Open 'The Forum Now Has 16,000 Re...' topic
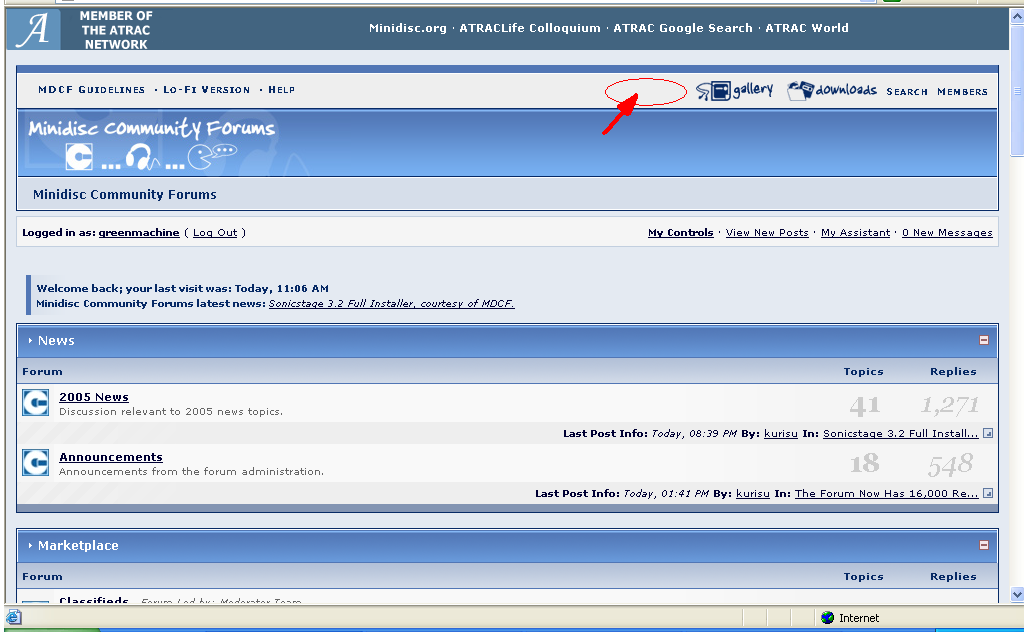Viewport: 1024px width, 640px height. (x=886, y=494)
